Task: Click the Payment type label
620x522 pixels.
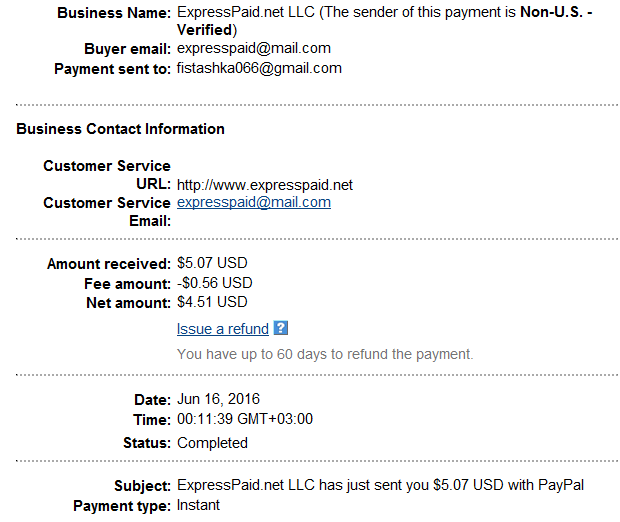Action: [x=122, y=506]
